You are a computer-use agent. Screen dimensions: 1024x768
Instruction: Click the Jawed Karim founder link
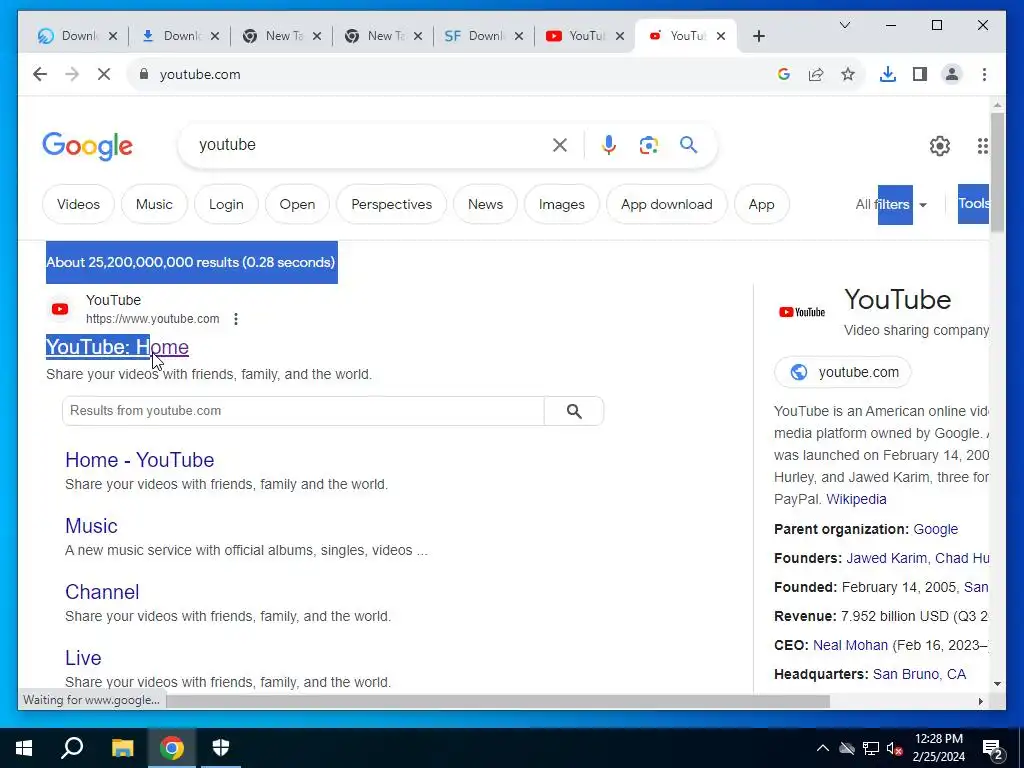(886, 558)
